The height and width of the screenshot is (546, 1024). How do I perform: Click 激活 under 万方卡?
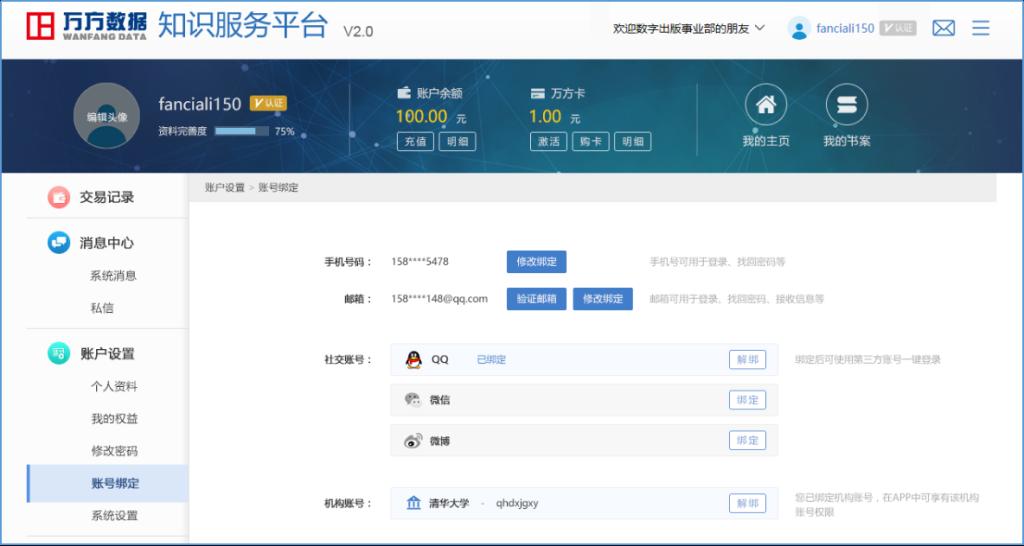[548, 142]
